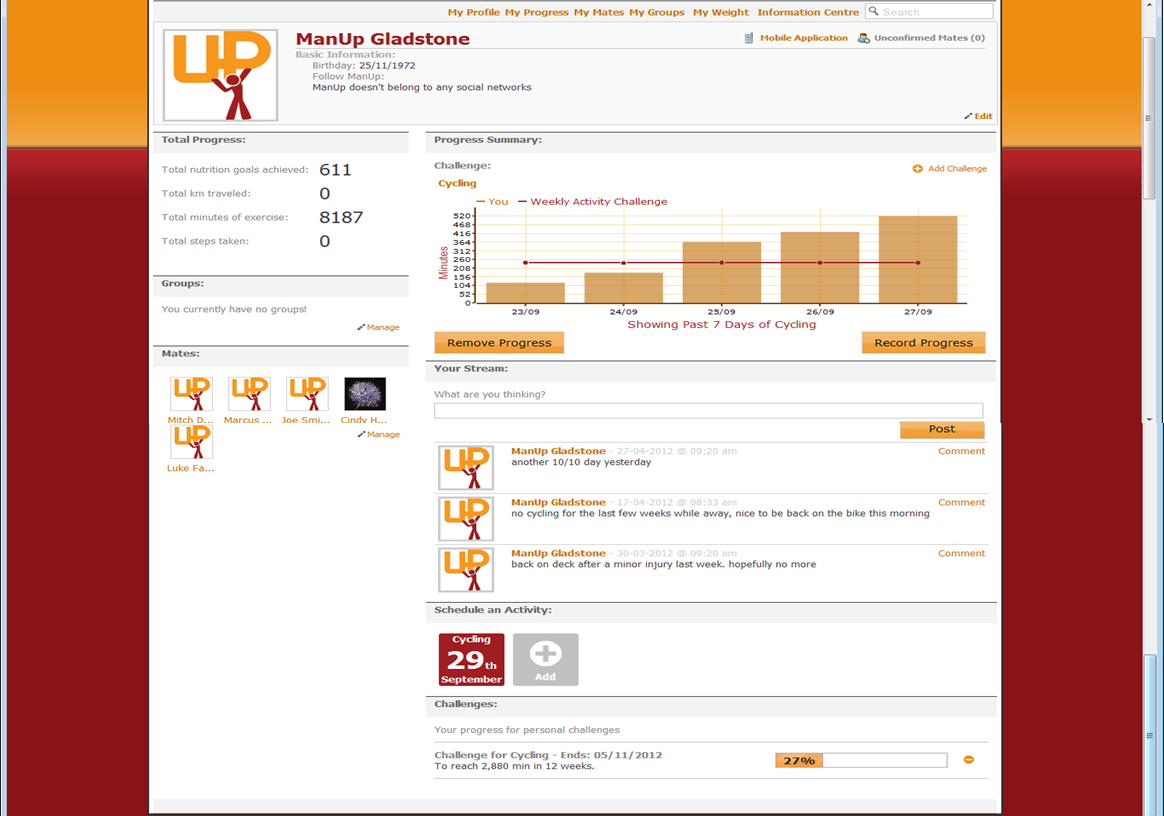Click the Add activity plus tile
Screen dimensions: 1164x816
point(545,659)
